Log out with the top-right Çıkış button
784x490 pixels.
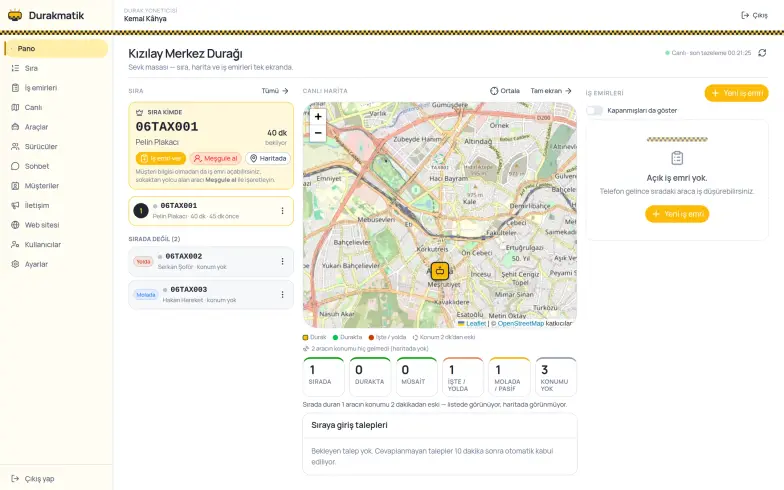(754, 16)
